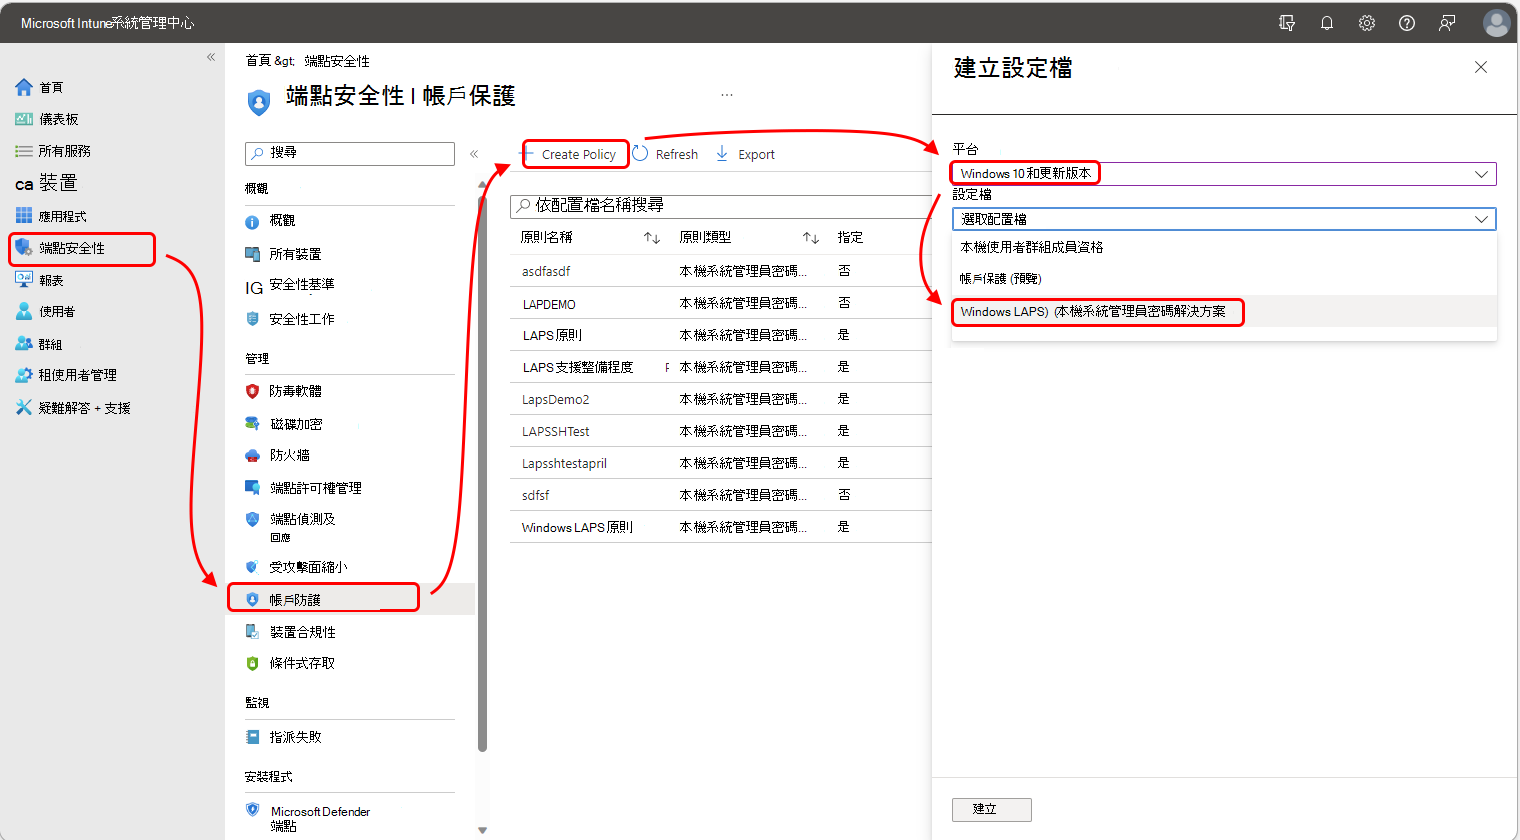Choose 本機使用者群組成員資格 from the dropdown list
This screenshot has height=840, width=1520.
click(1224, 247)
